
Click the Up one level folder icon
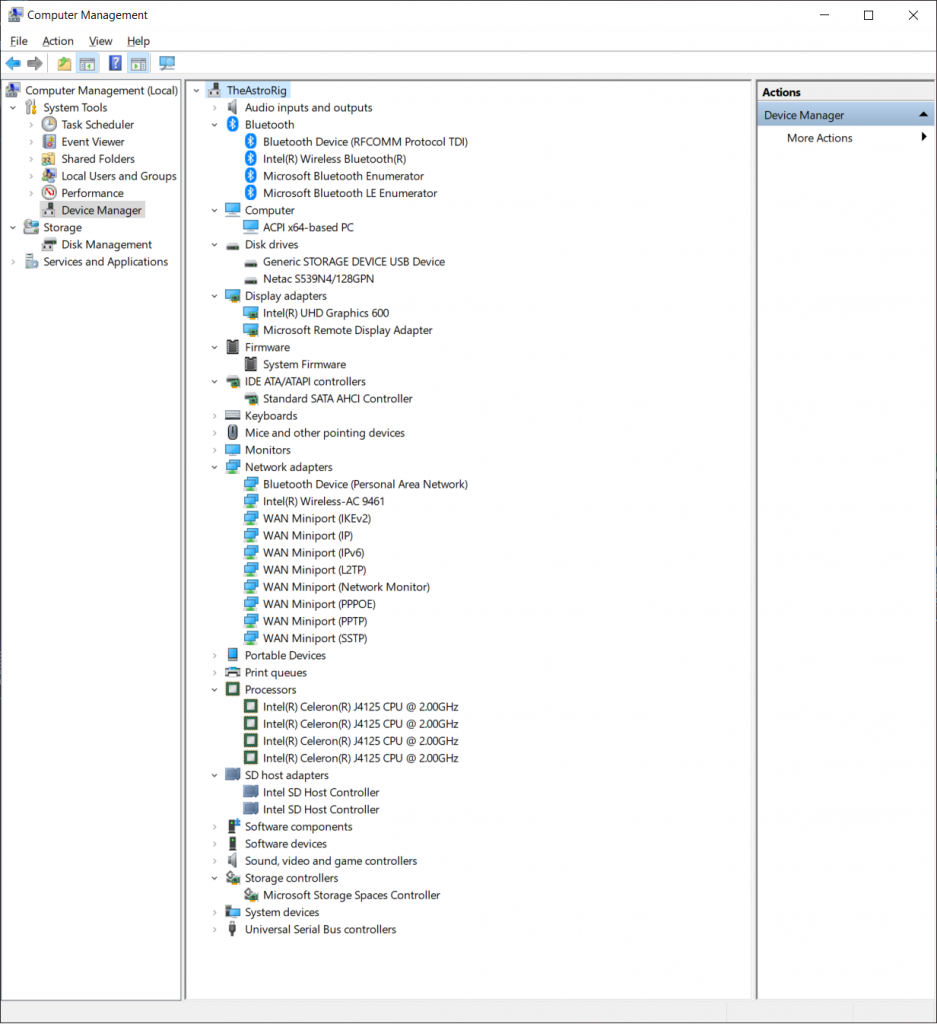pyautogui.click(x=64, y=63)
